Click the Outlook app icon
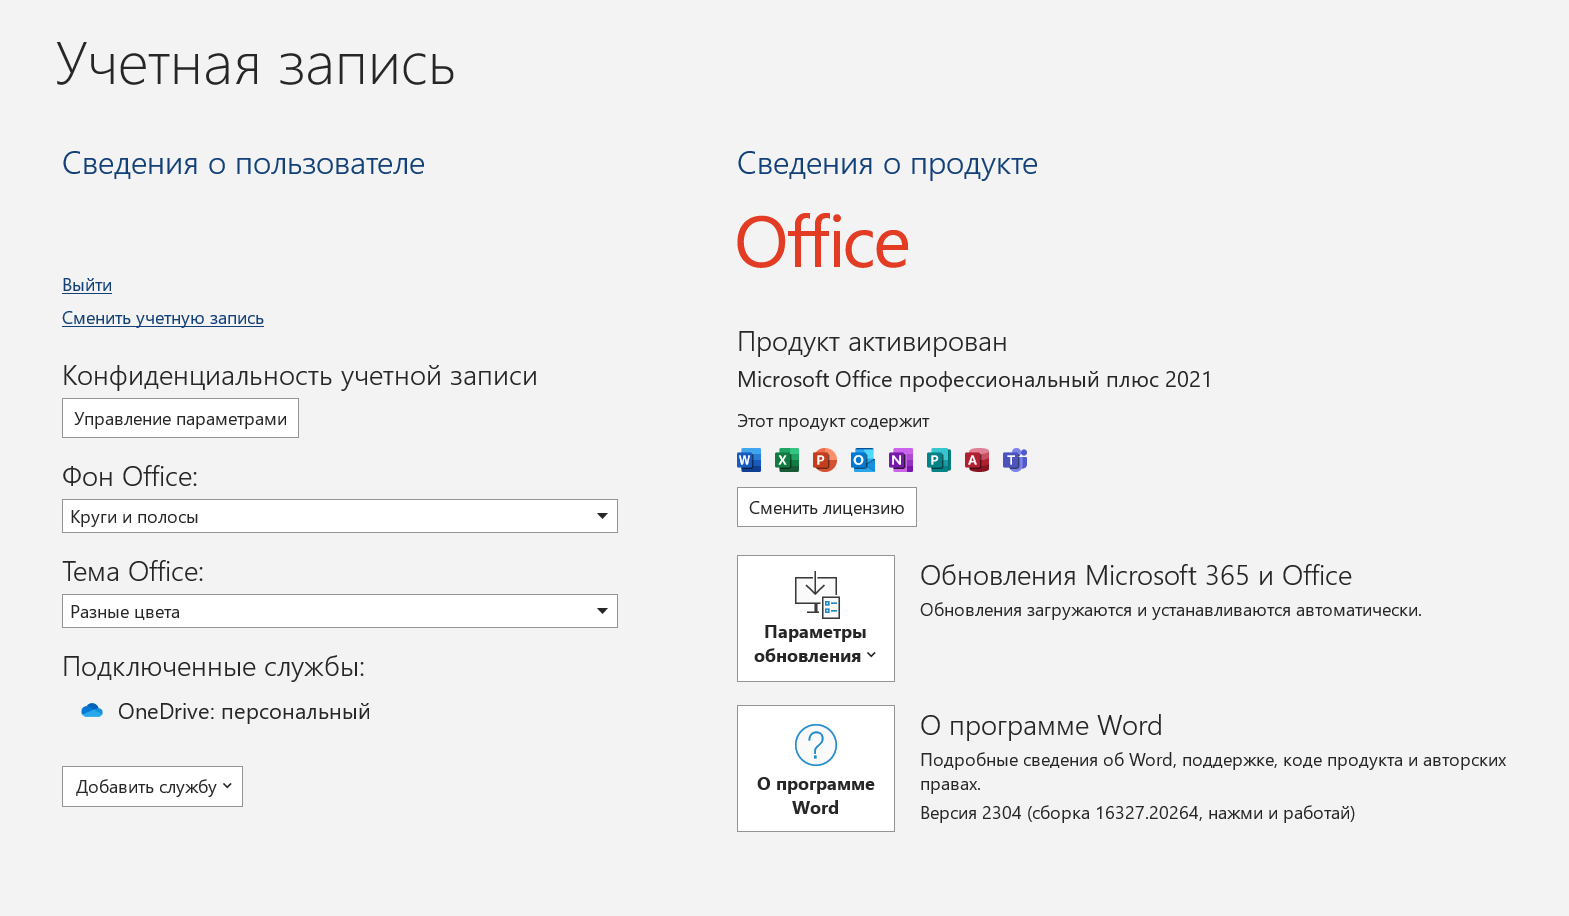The image size is (1569, 916). pos(862,460)
